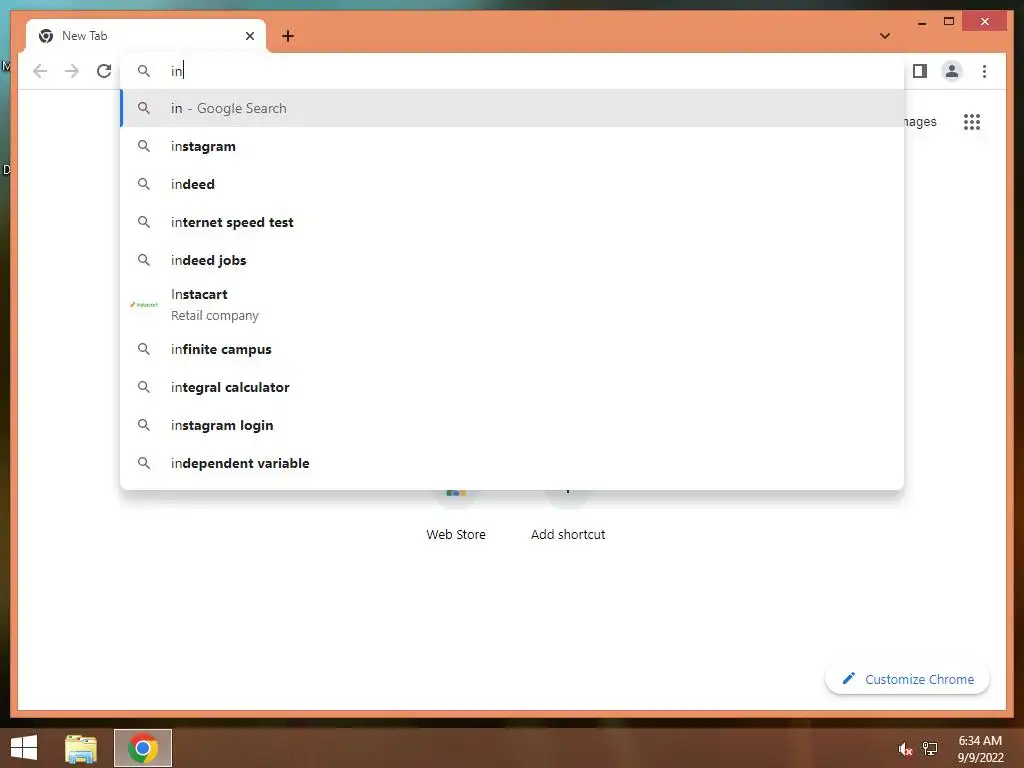Expand the tab search chevron
This screenshot has width=1024, height=768.
click(x=885, y=36)
